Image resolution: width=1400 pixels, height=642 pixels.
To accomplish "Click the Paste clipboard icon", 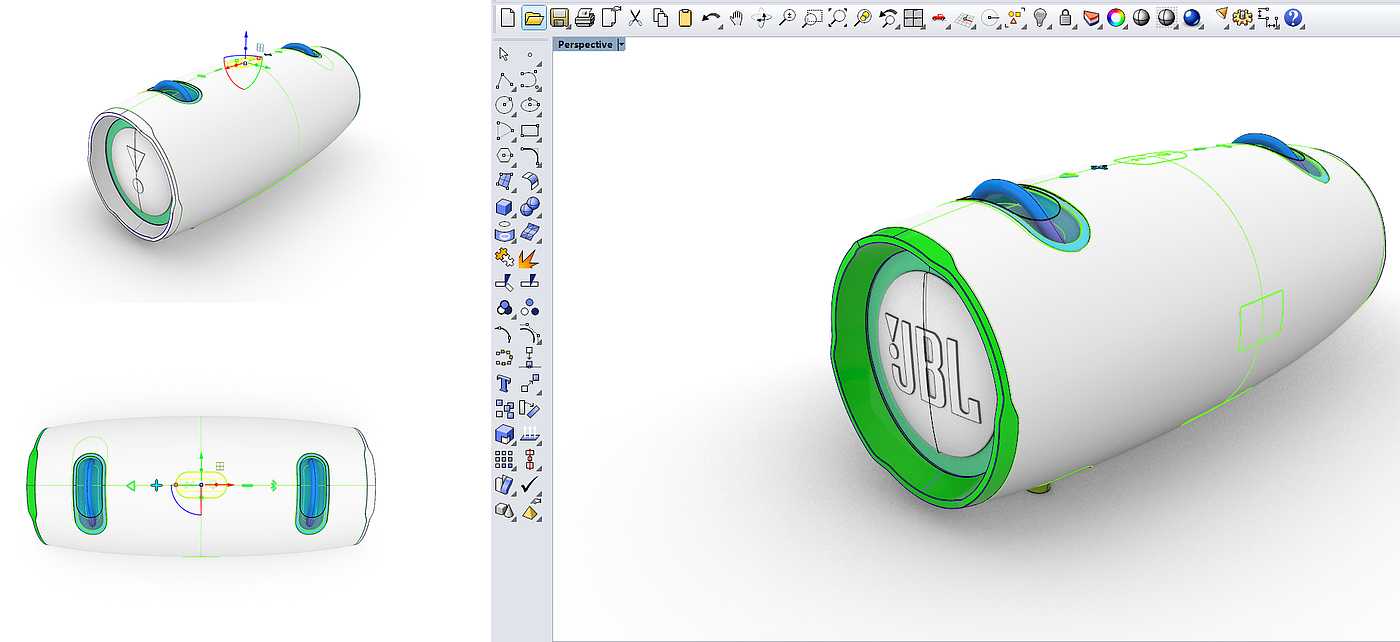I will (685, 17).
